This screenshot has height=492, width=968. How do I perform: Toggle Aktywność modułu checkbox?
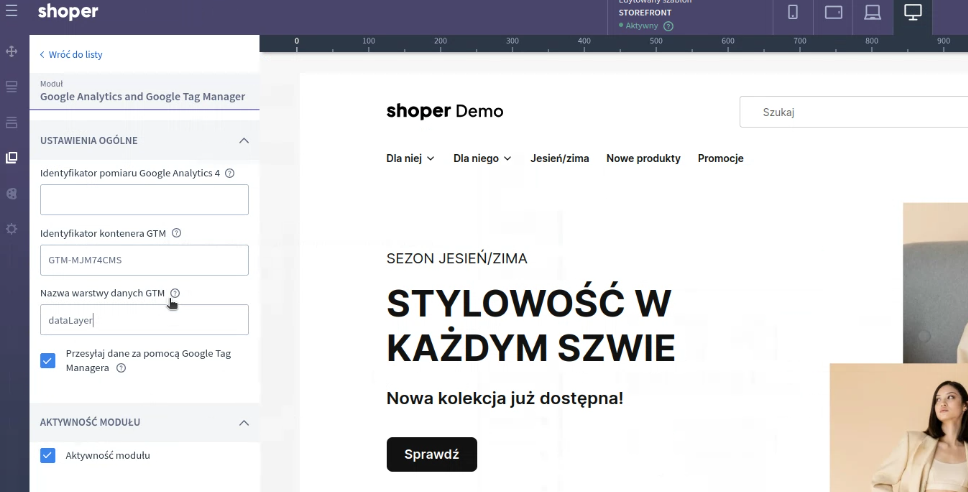click(x=48, y=456)
